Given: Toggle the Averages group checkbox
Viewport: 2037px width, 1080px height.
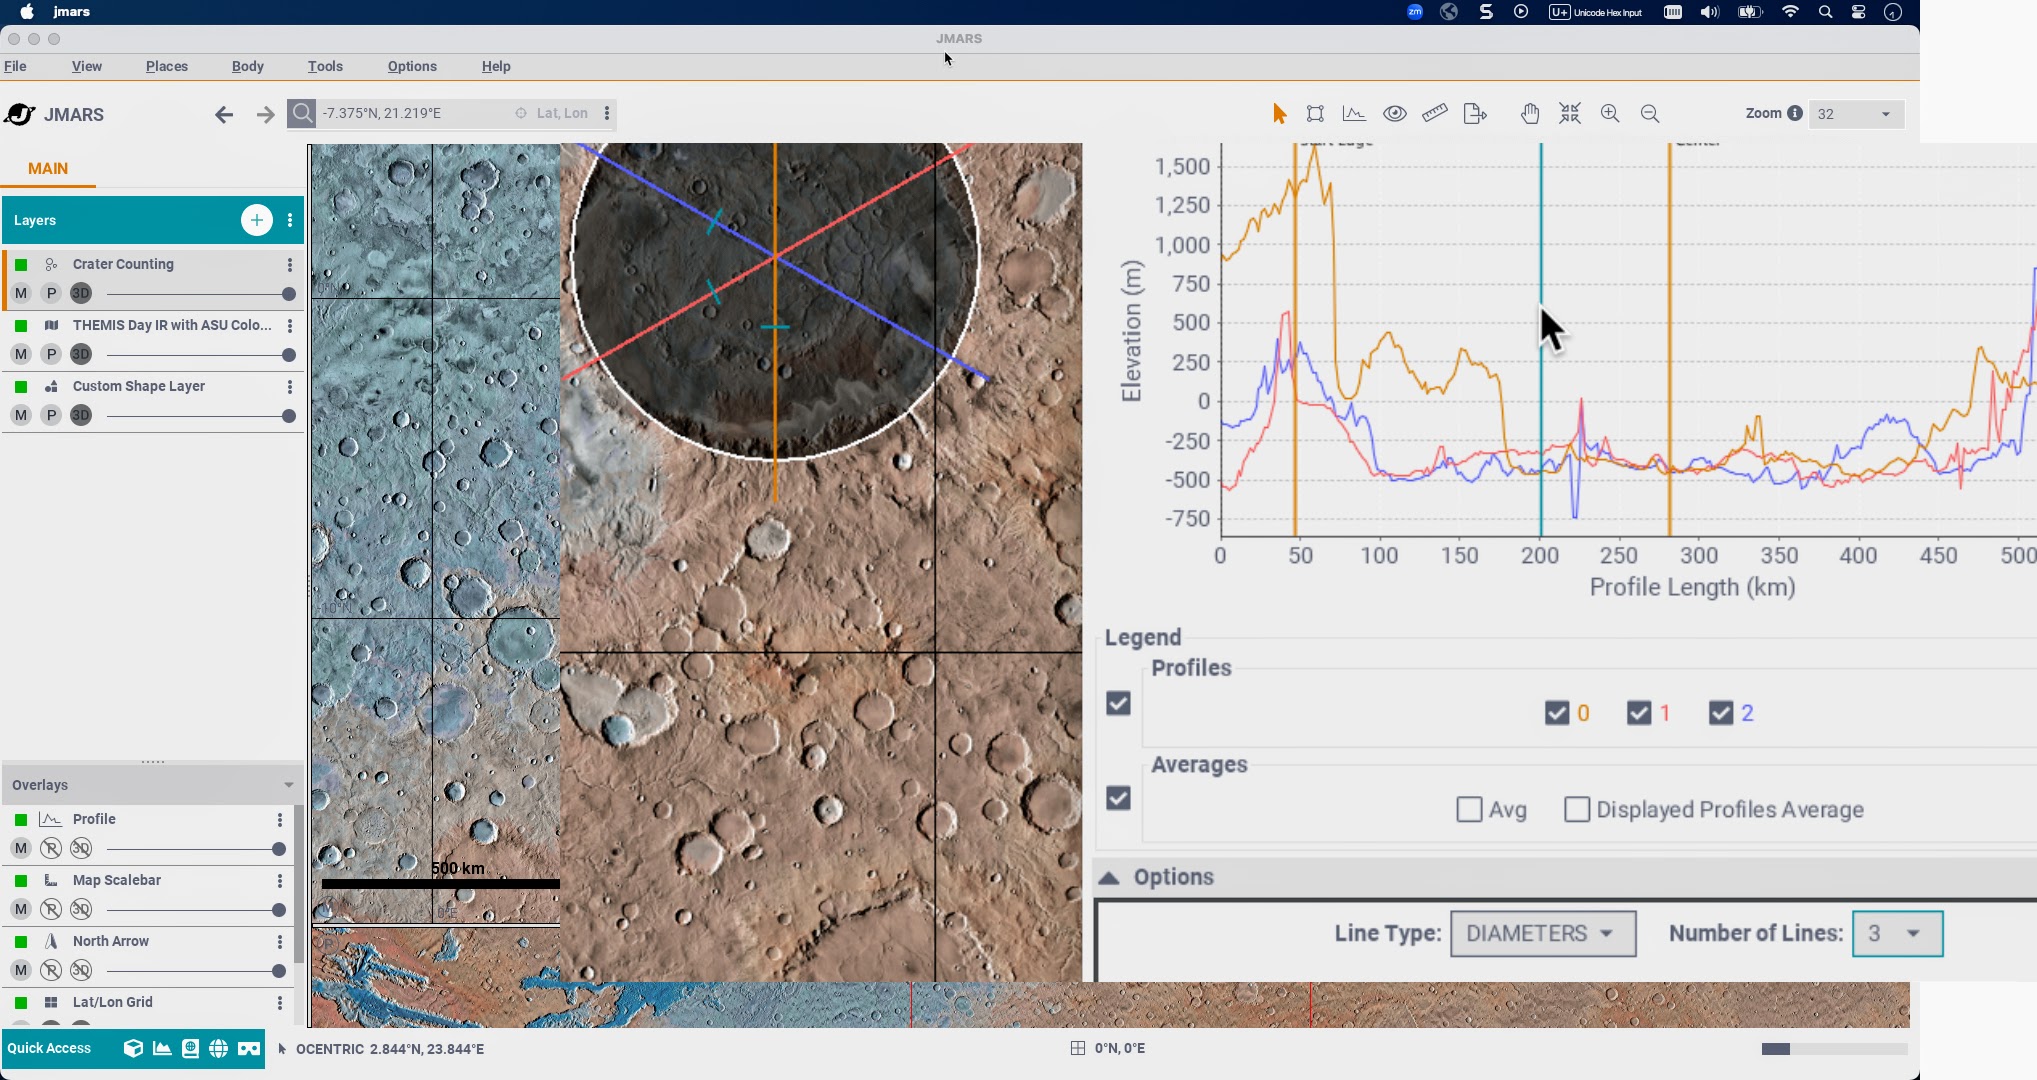Looking at the screenshot, I should point(1118,798).
